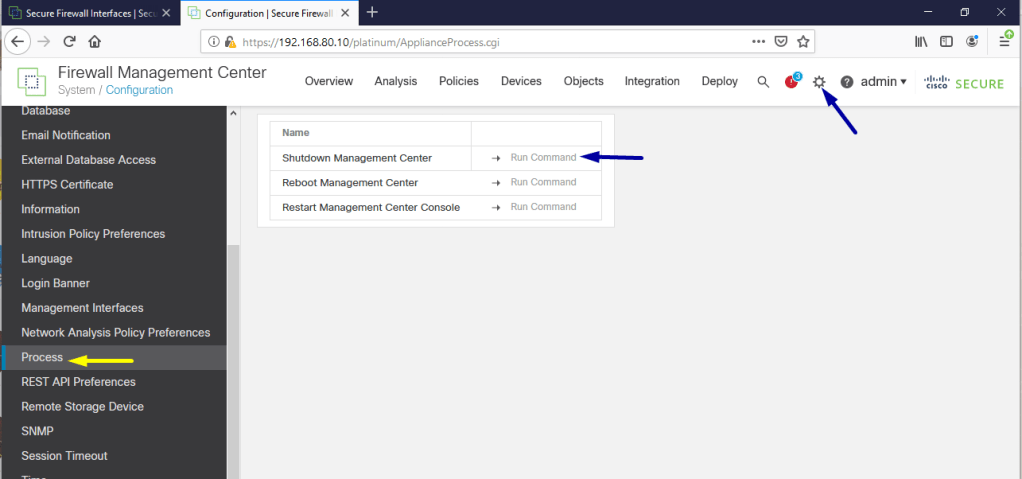
Task: Click the Configuration breadcrumb link
Action: click(x=139, y=90)
